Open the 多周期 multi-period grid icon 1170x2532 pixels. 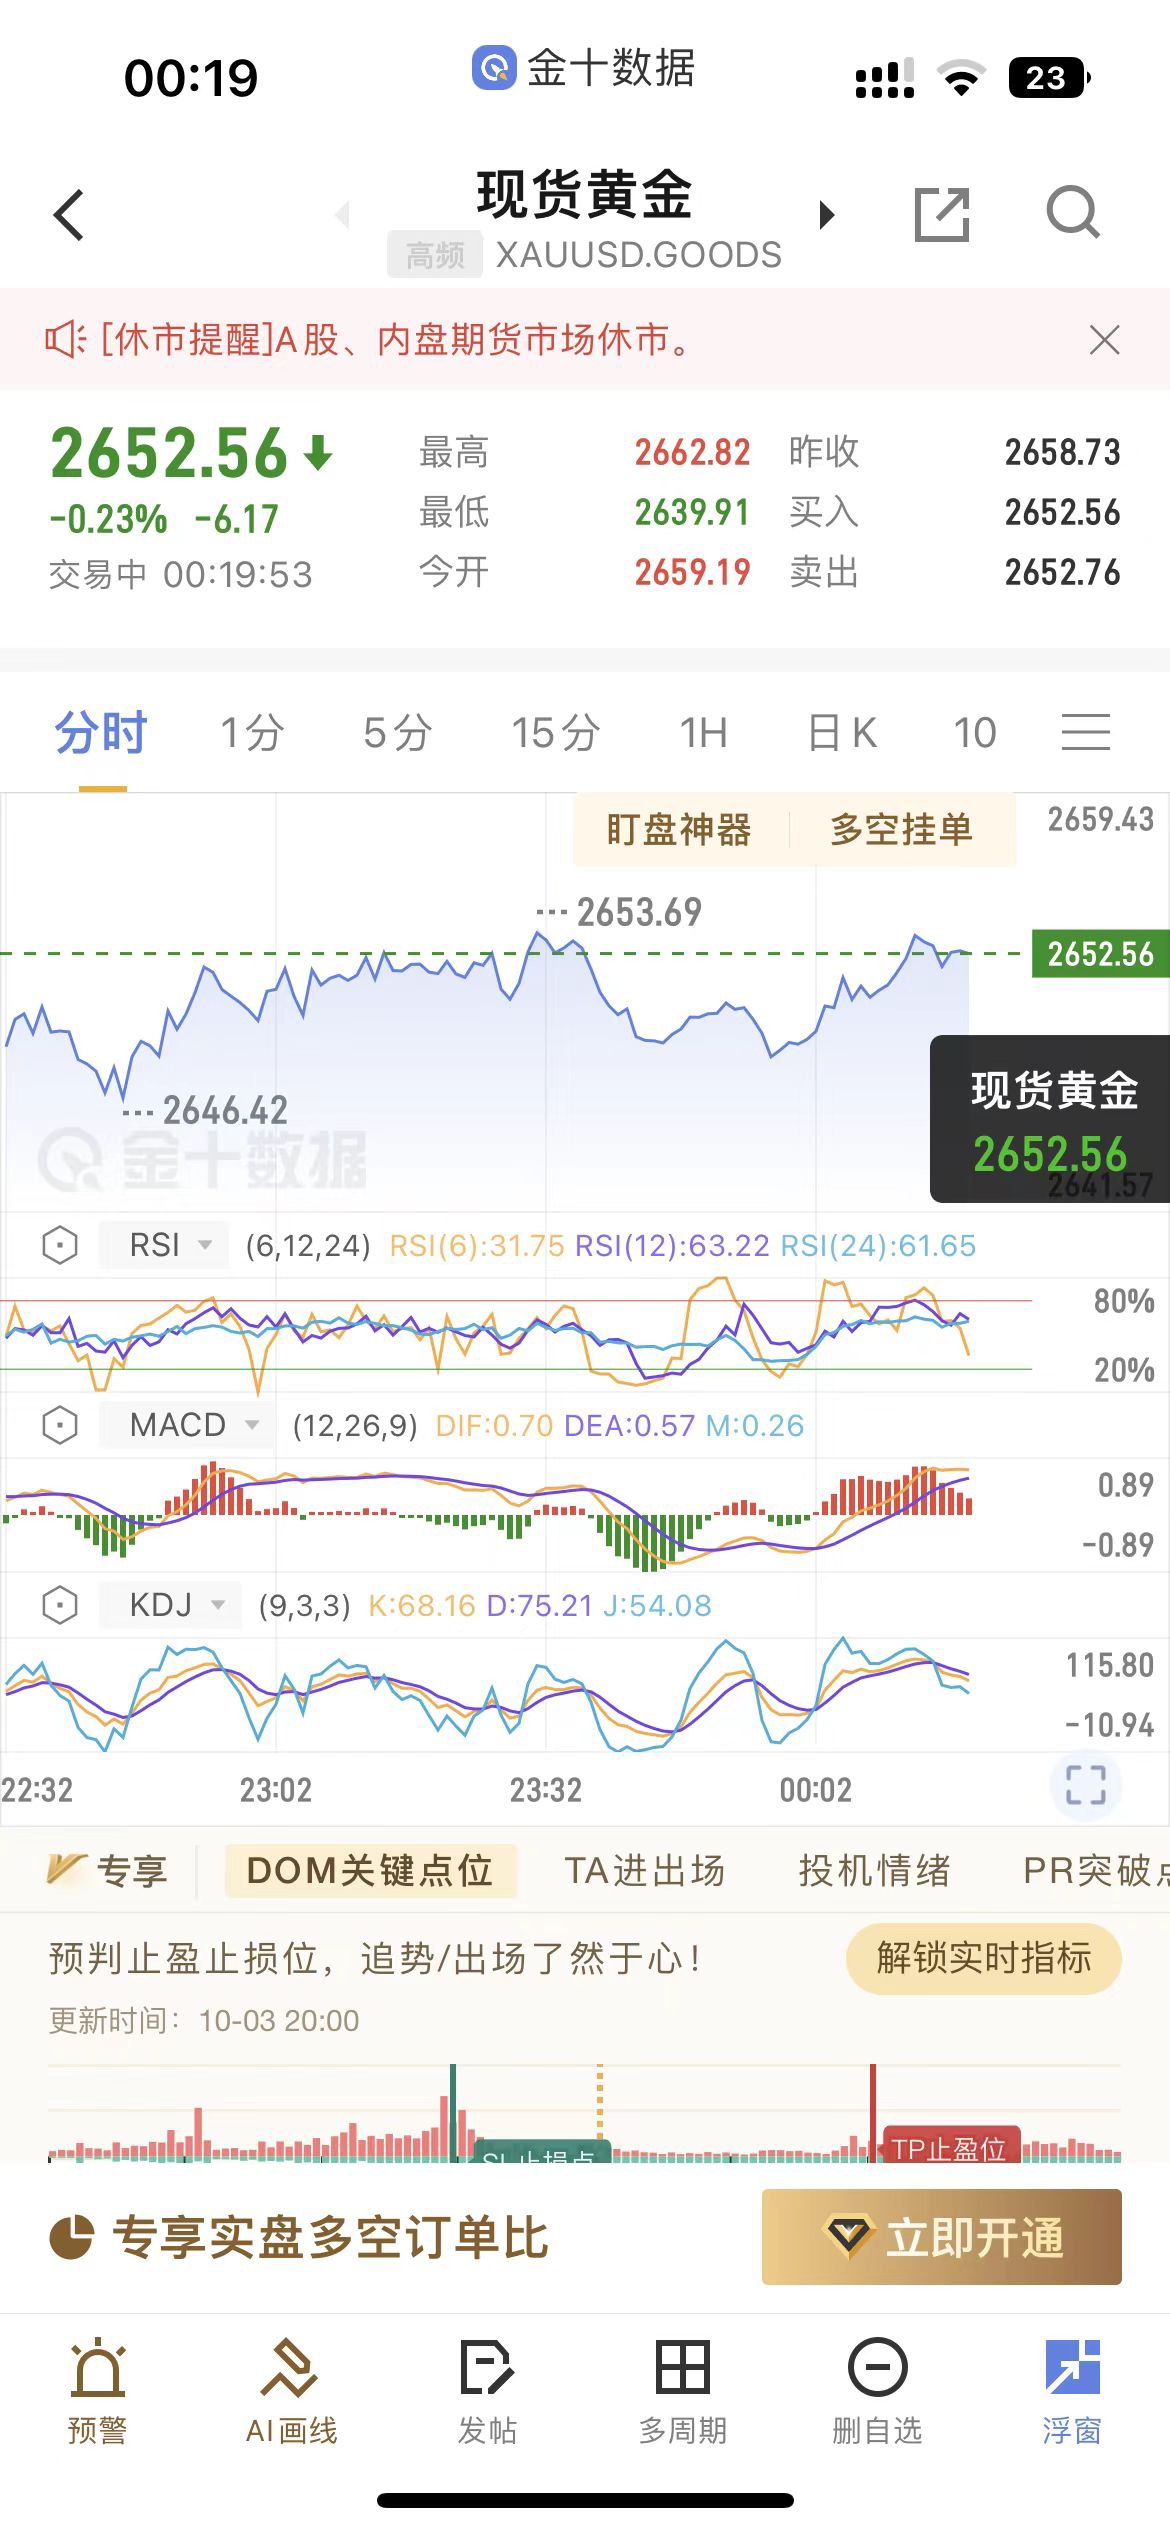click(x=683, y=2391)
